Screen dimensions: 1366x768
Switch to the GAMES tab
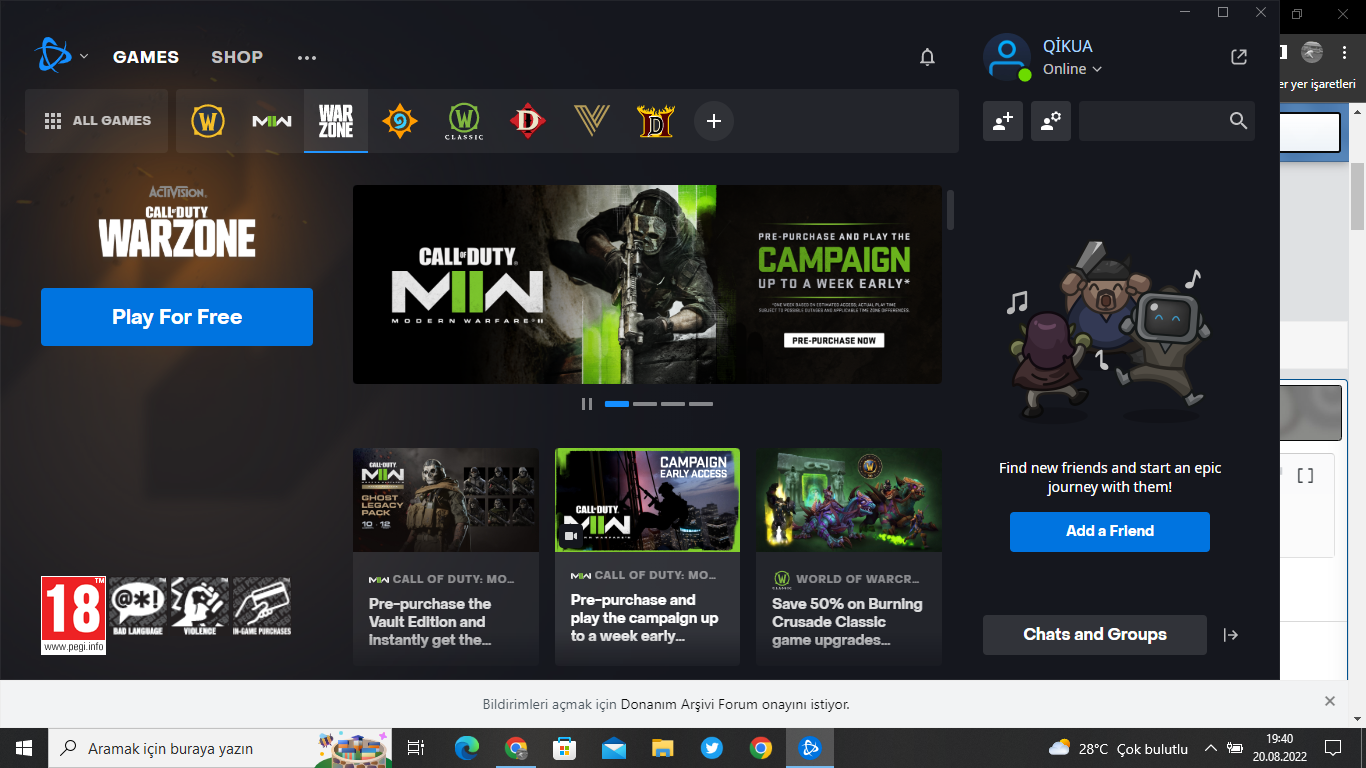tap(146, 57)
